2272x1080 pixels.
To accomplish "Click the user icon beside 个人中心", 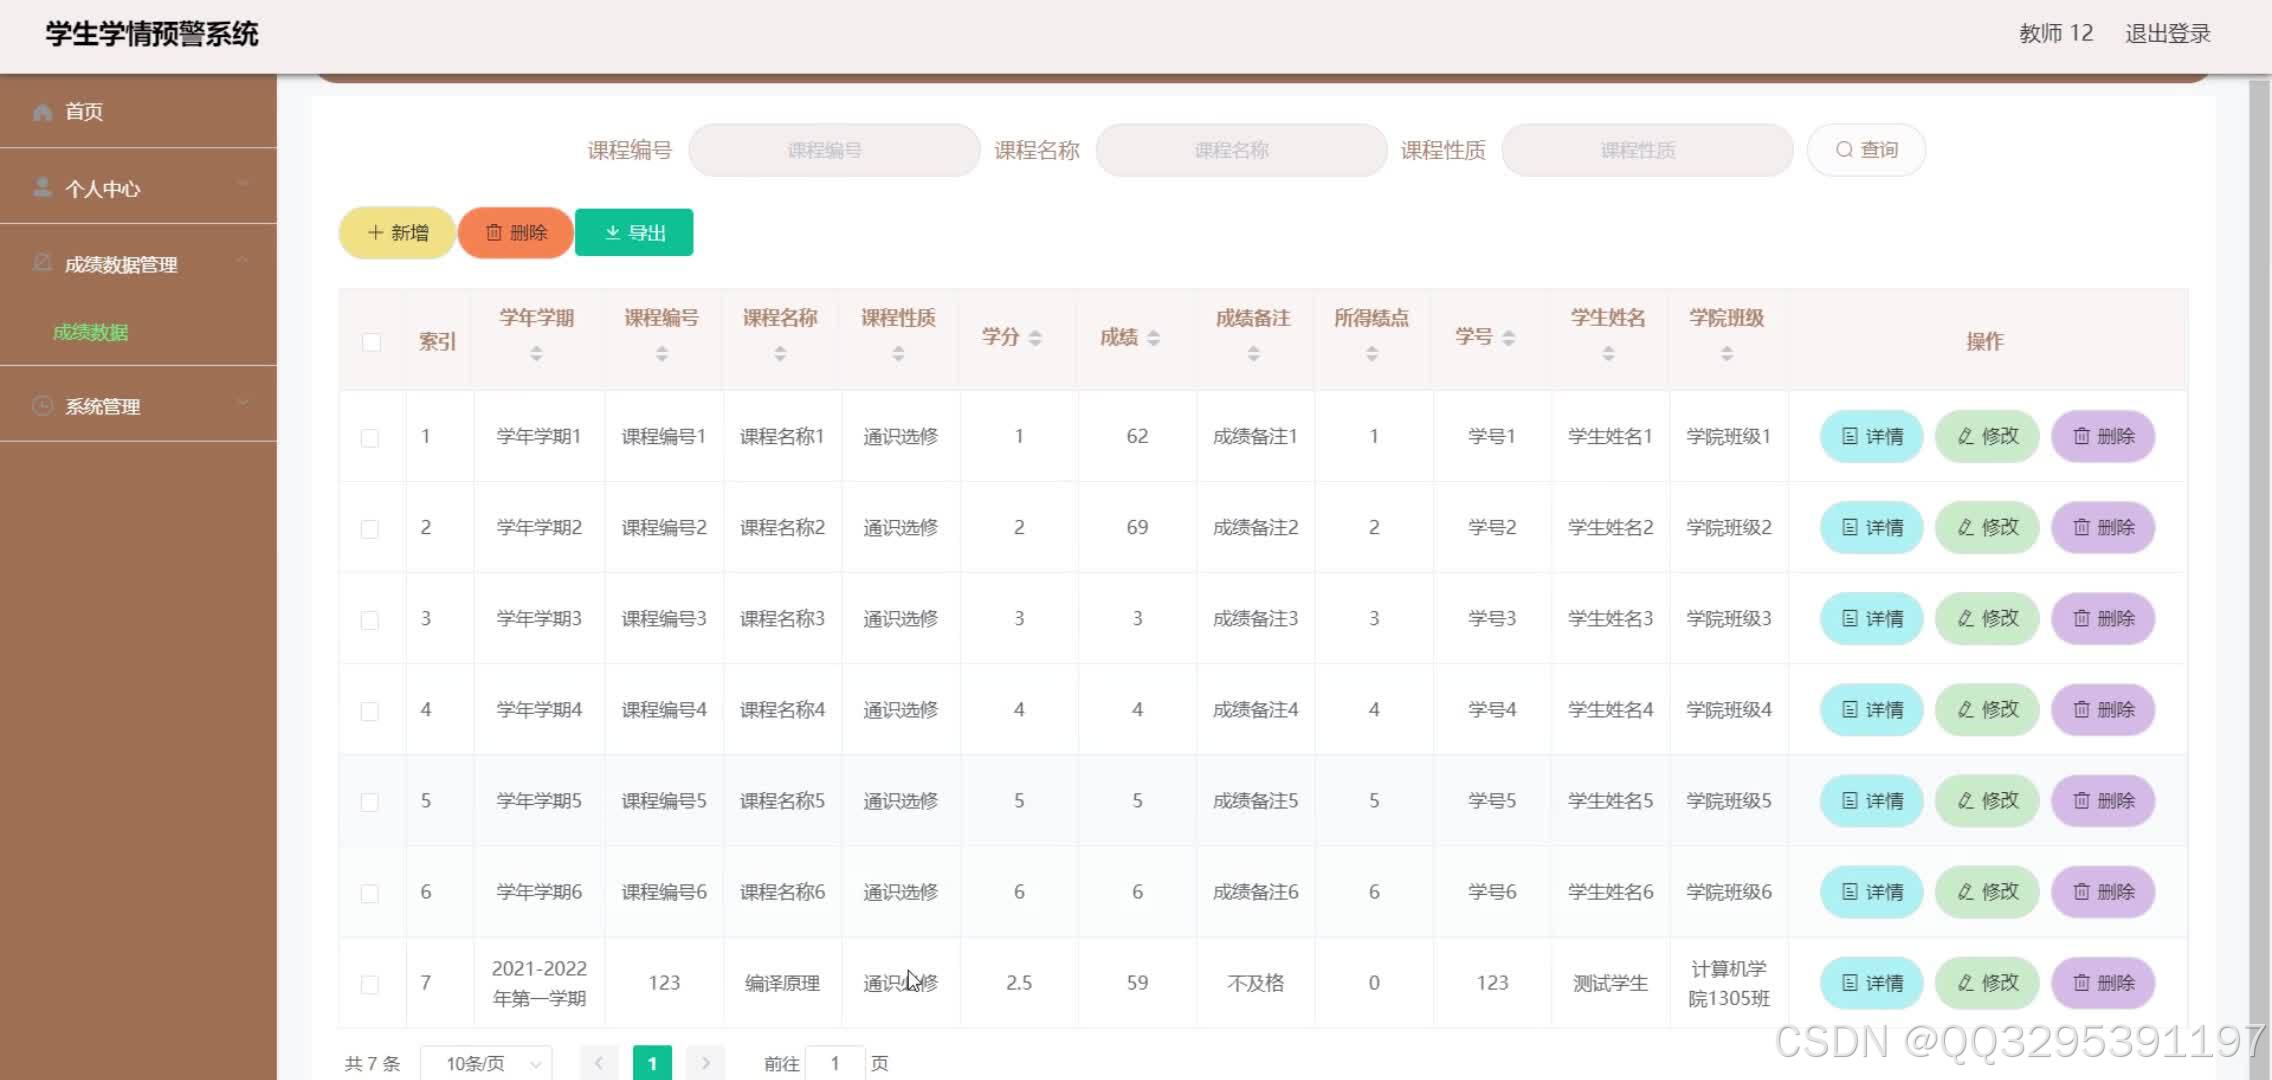I will 42,188.
